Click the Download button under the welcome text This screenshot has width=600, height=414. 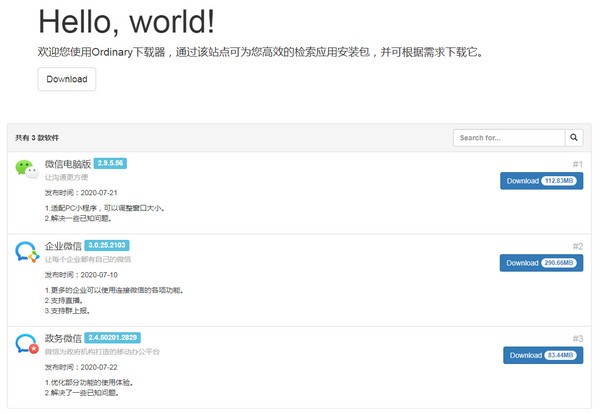pos(67,79)
